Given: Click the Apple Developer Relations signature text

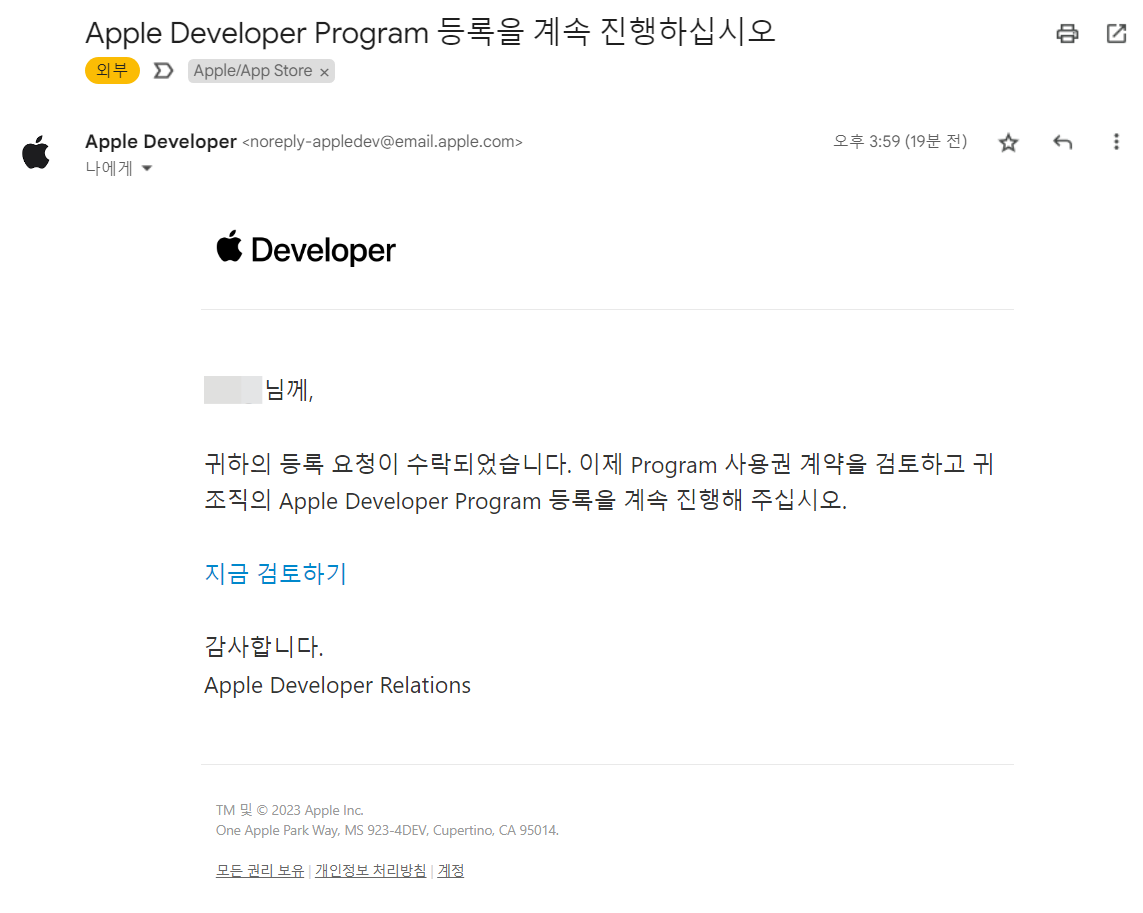Looking at the screenshot, I should (338, 685).
